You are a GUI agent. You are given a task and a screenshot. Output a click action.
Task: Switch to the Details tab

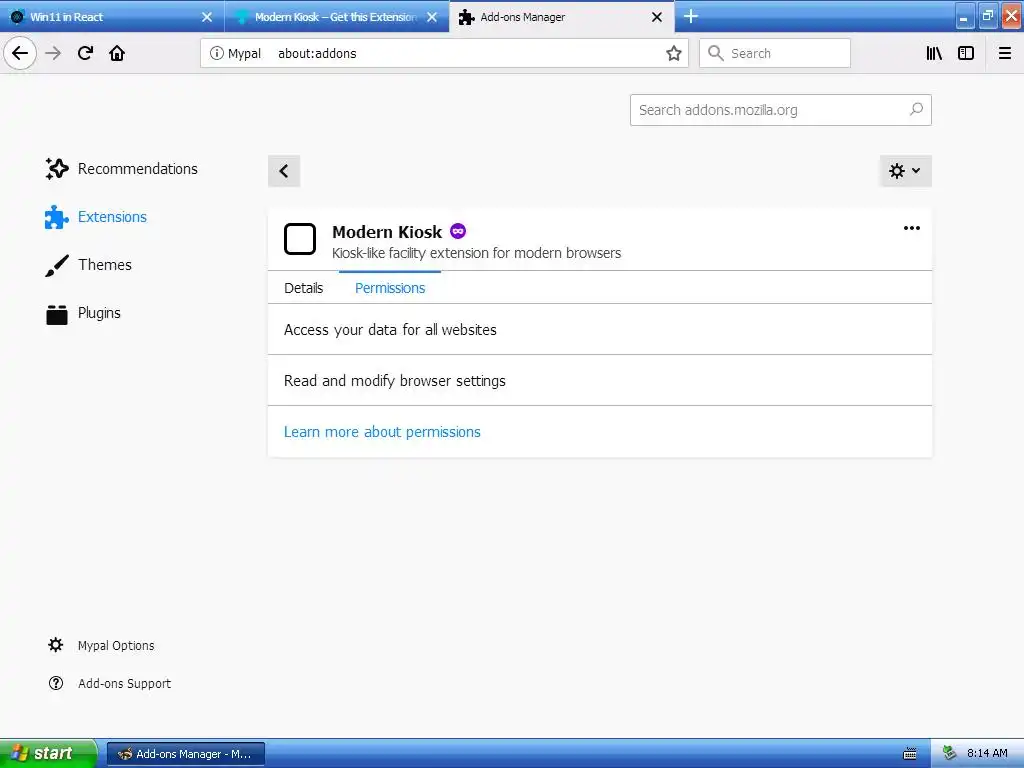(303, 288)
